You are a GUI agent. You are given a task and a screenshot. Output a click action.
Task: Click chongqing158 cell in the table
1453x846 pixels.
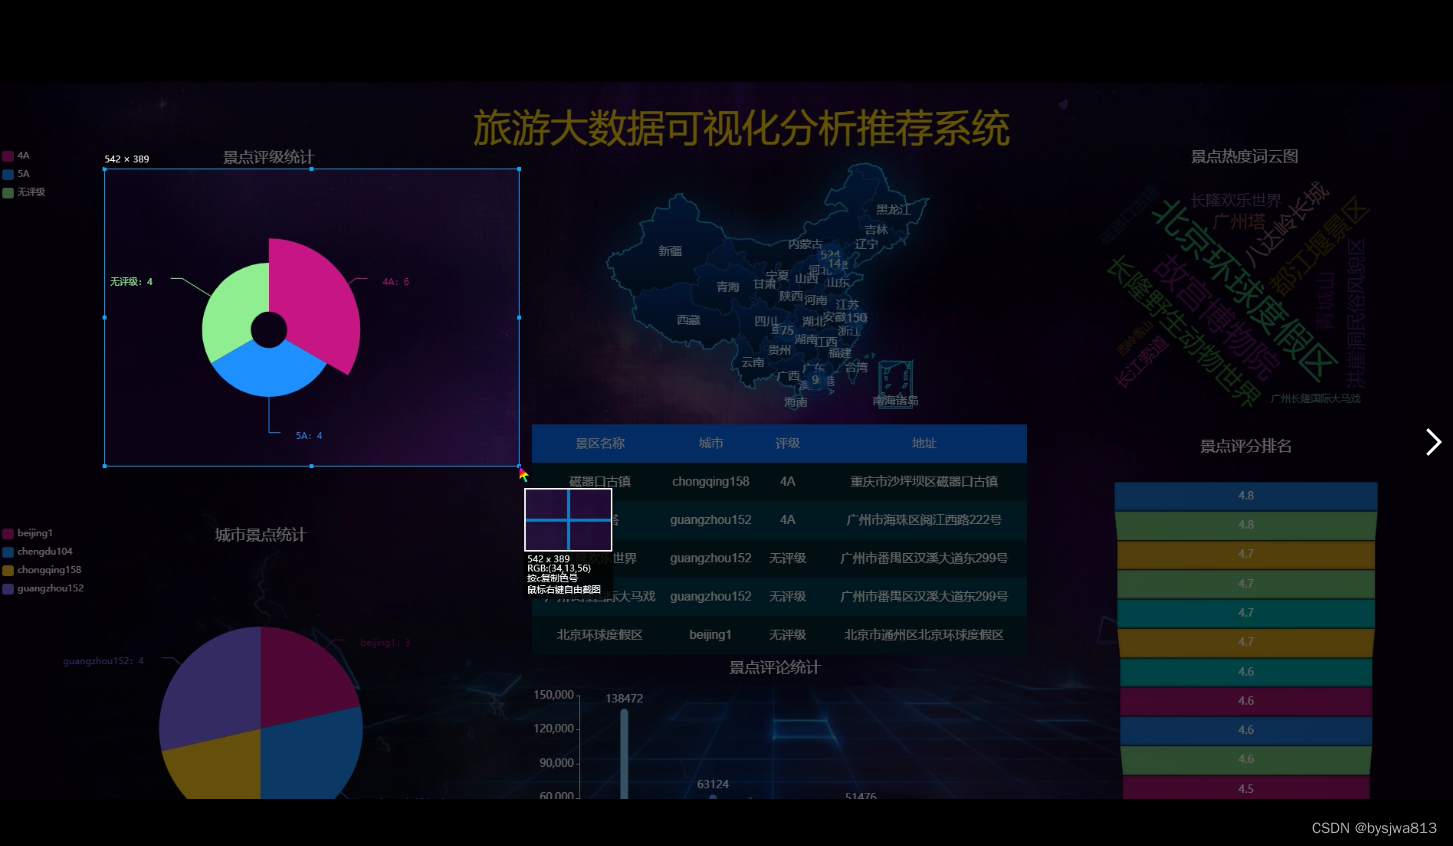[x=711, y=482]
